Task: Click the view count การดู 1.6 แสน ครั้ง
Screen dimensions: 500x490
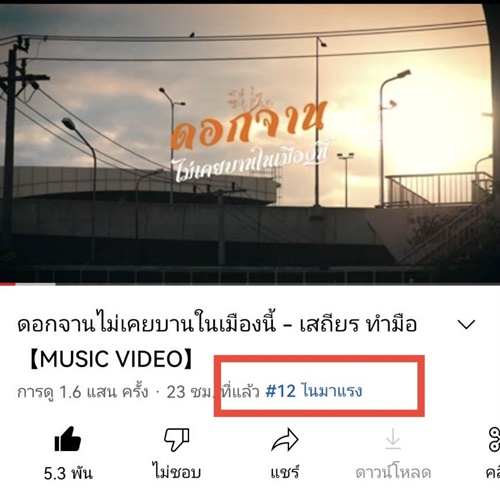Action: 82,392
